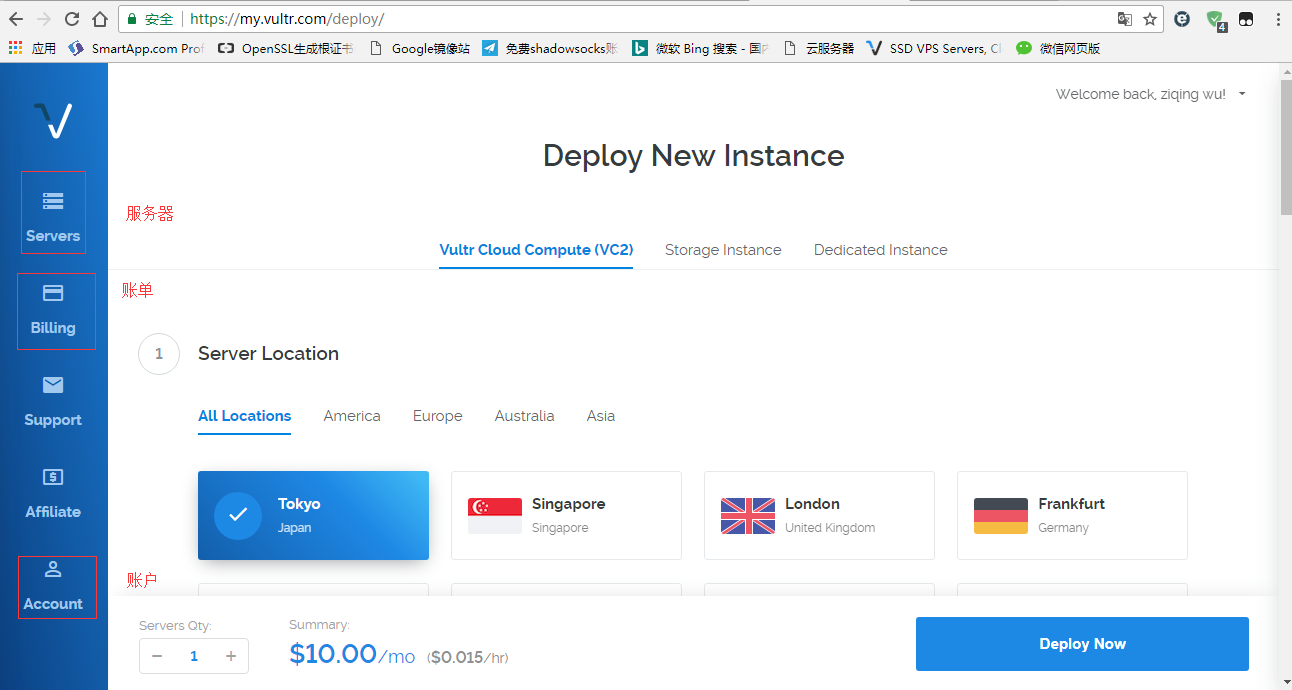
Task: Filter locations by the Asia tab
Action: tap(600, 415)
